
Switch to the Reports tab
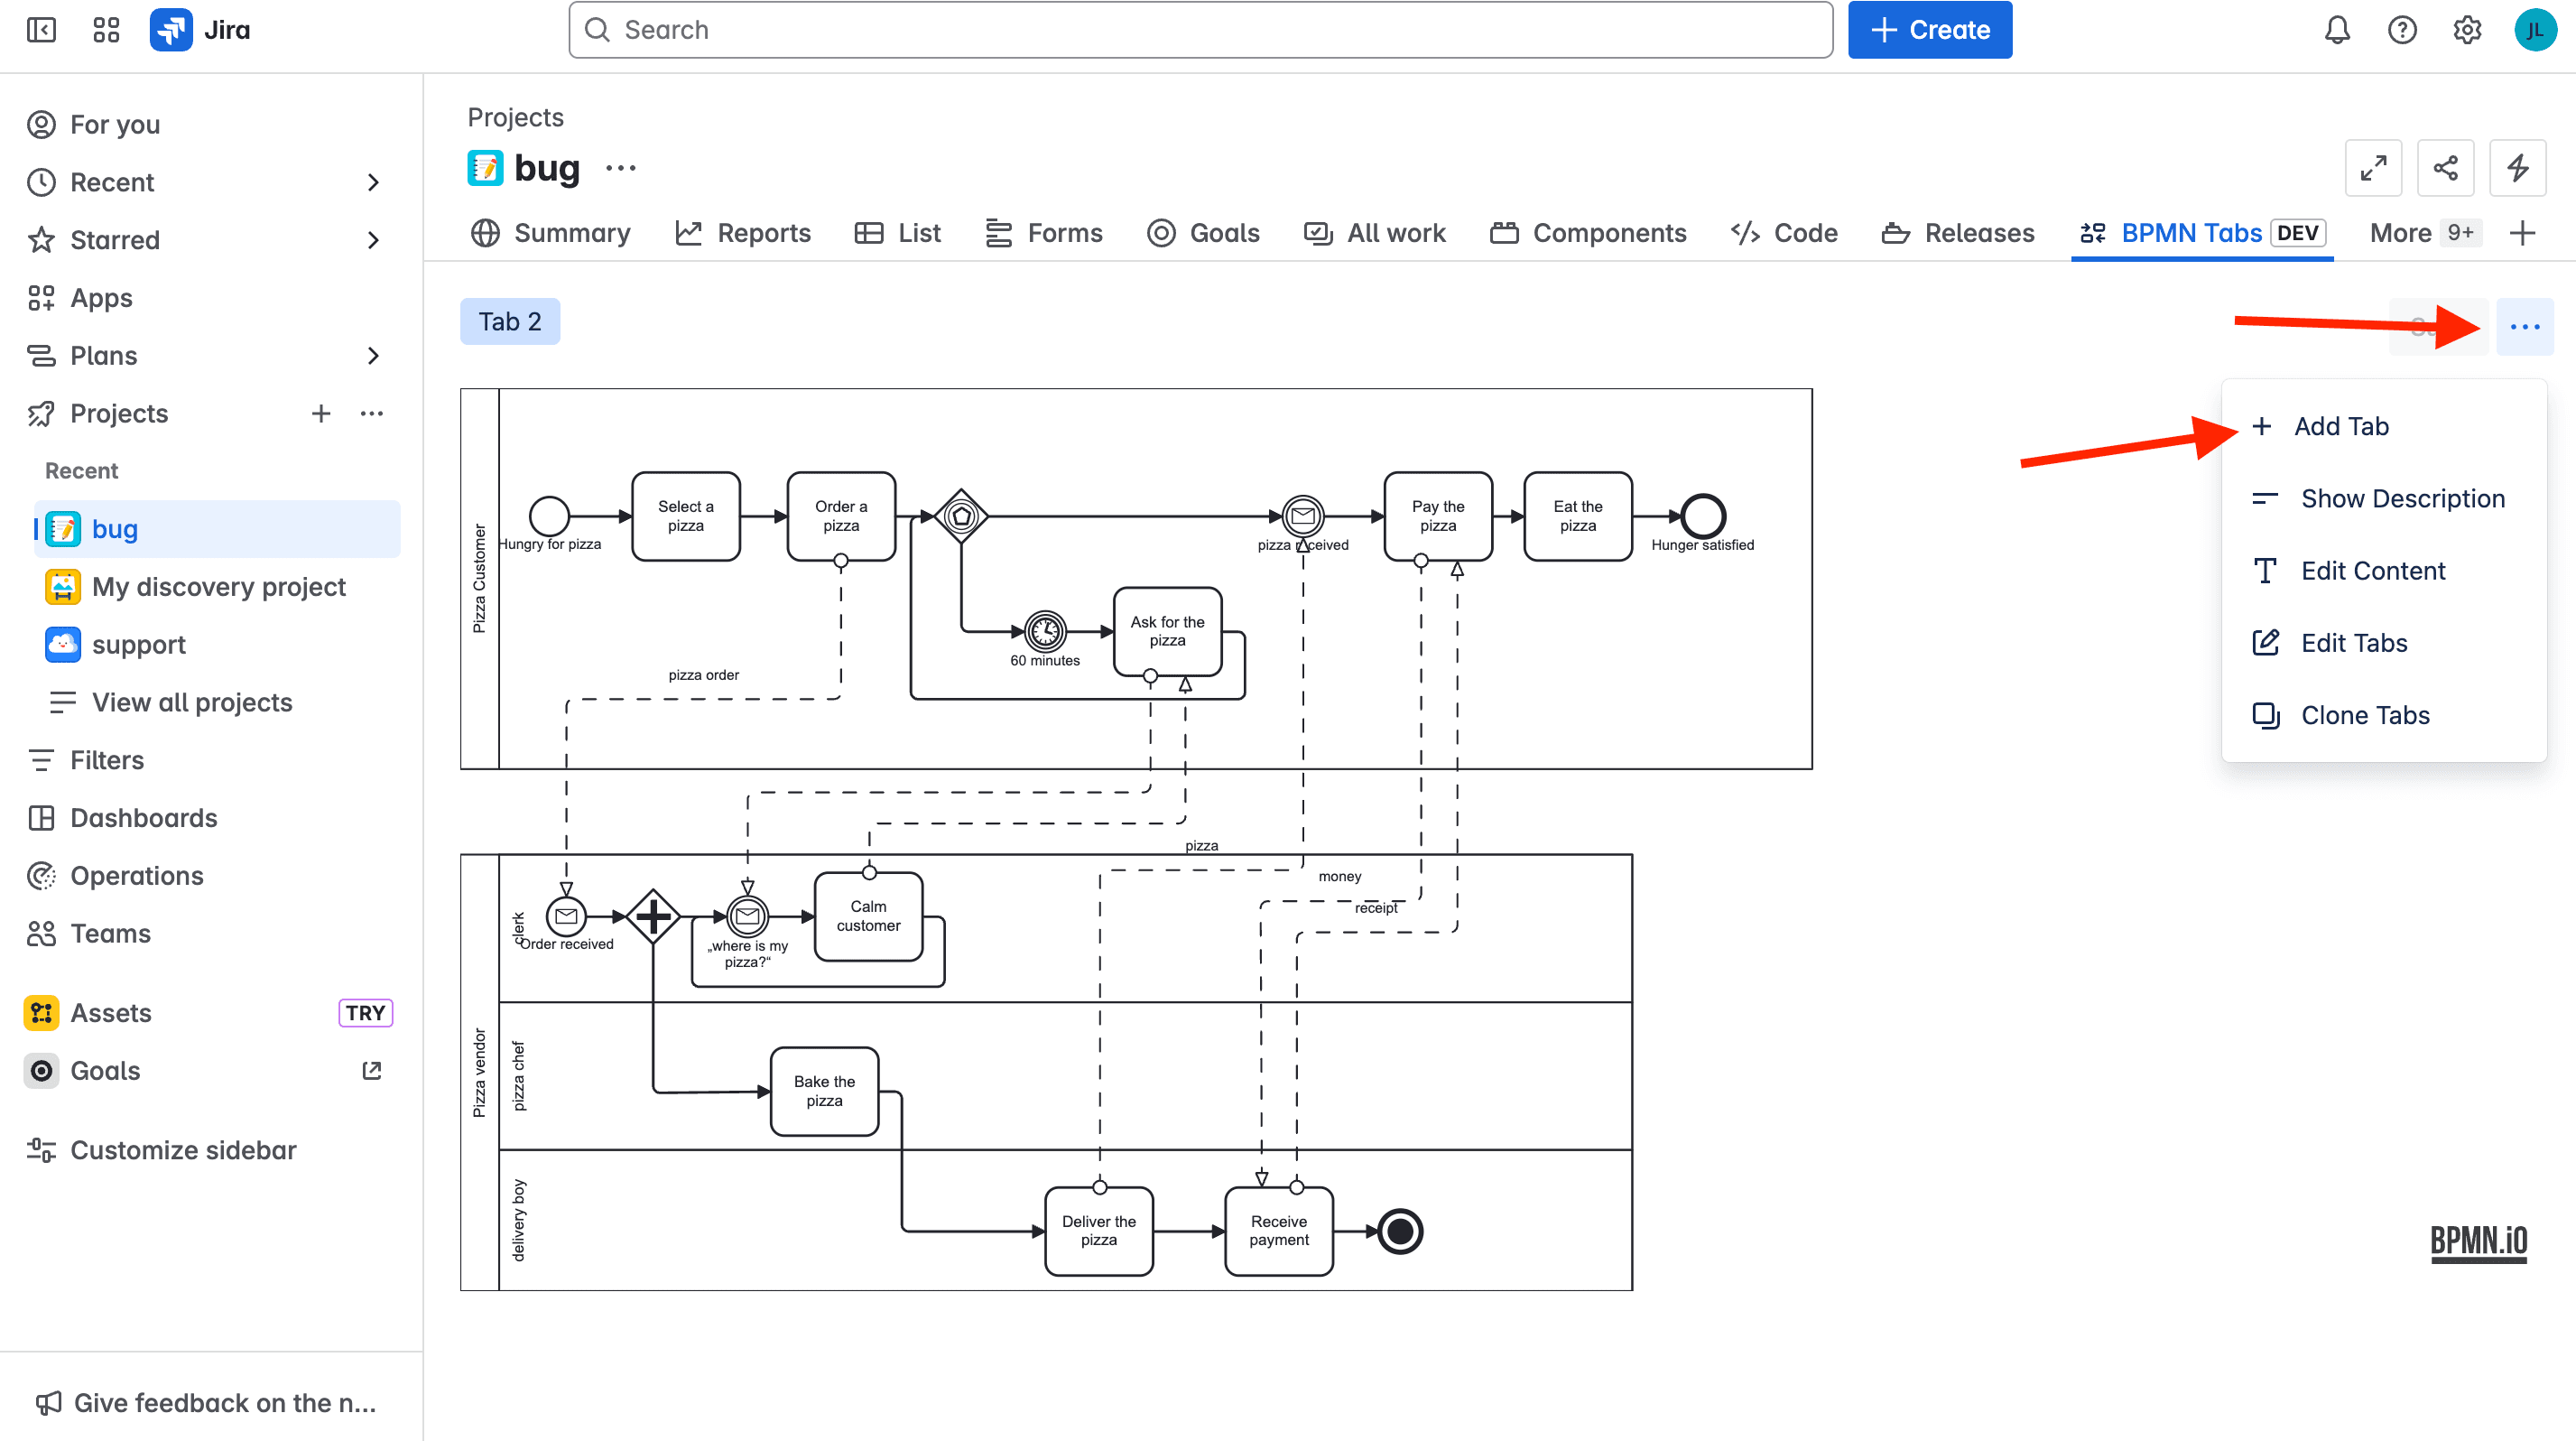click(743, 233)
